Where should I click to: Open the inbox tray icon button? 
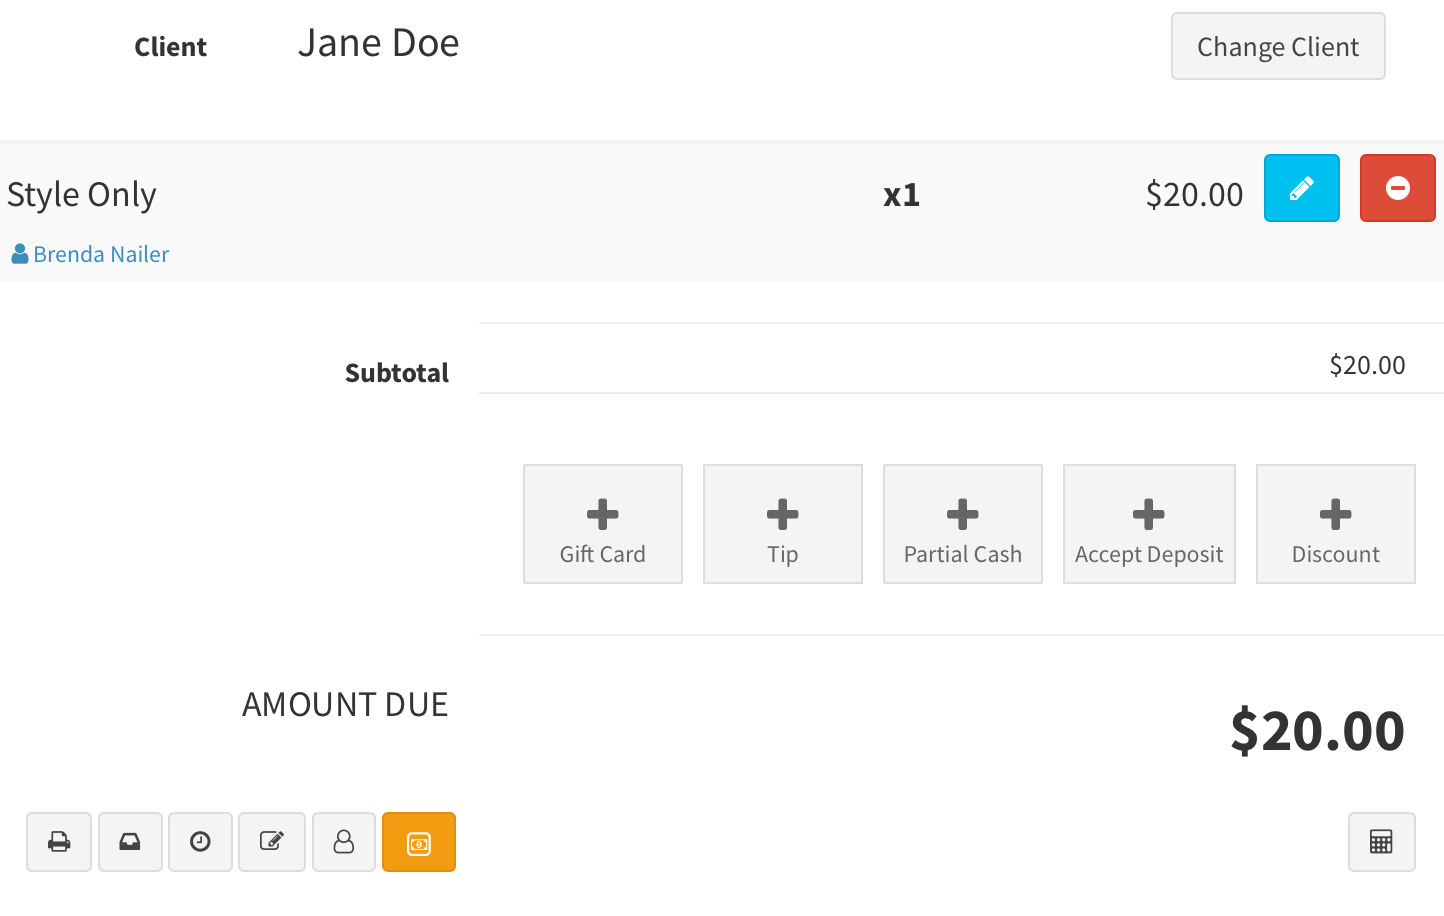pos(130,842)
